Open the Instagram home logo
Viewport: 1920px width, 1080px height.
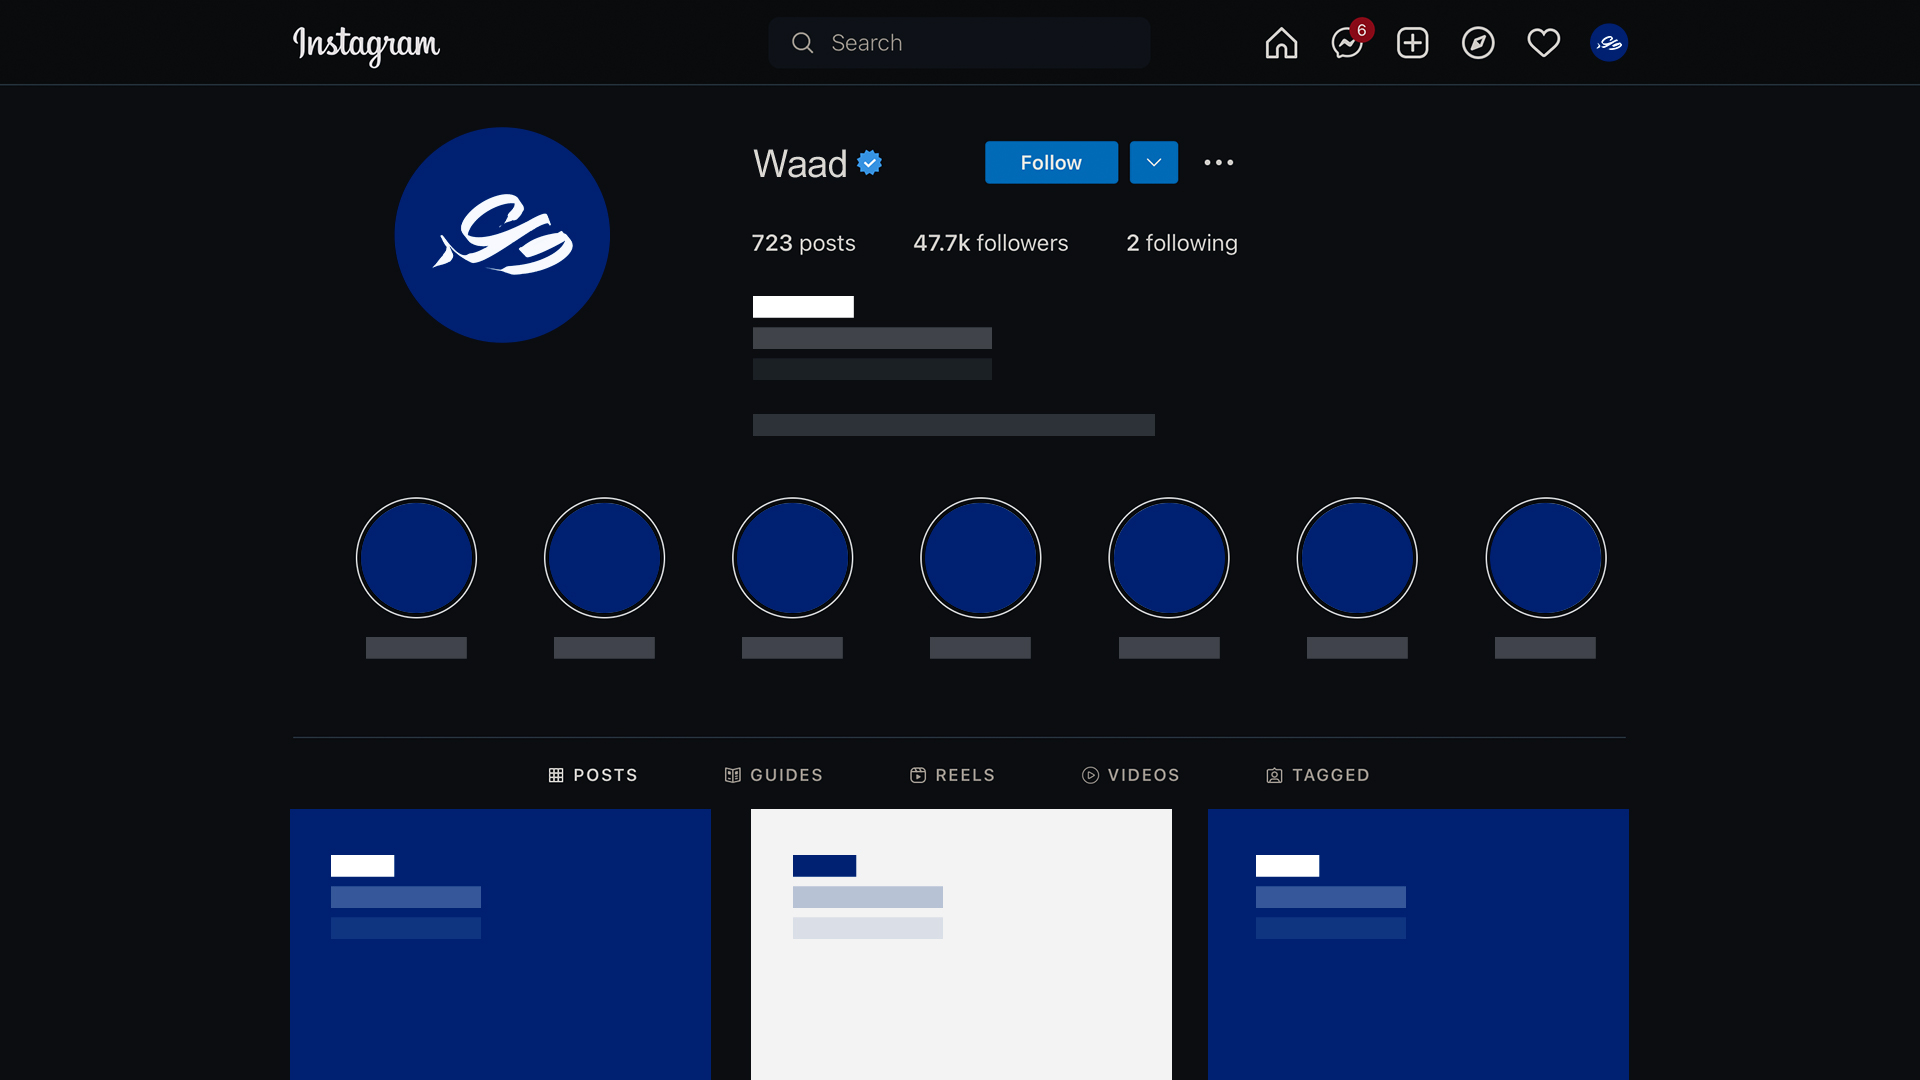(x=366, y=44)
